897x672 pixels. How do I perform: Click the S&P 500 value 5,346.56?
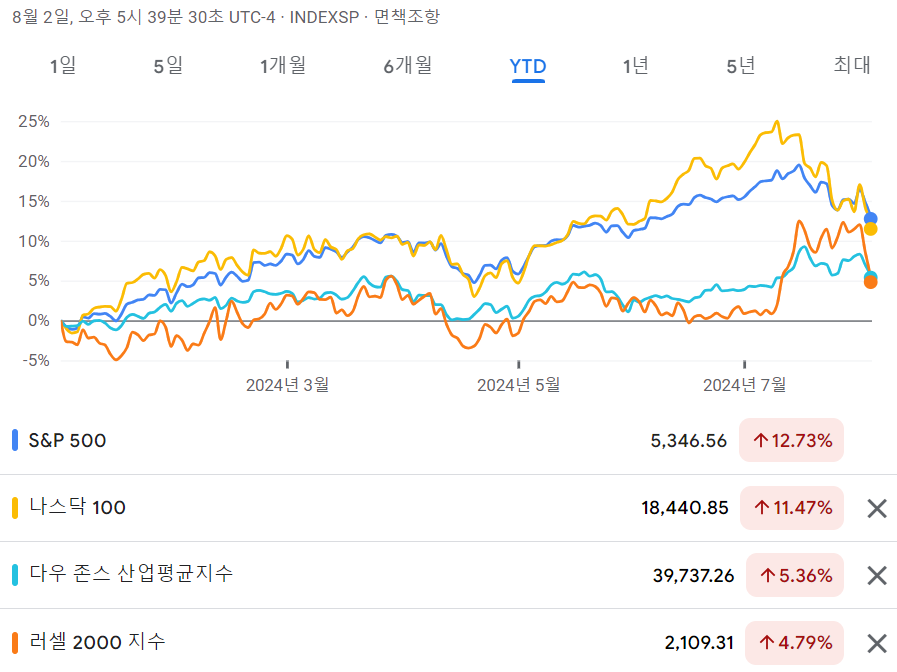pos(688,440)
